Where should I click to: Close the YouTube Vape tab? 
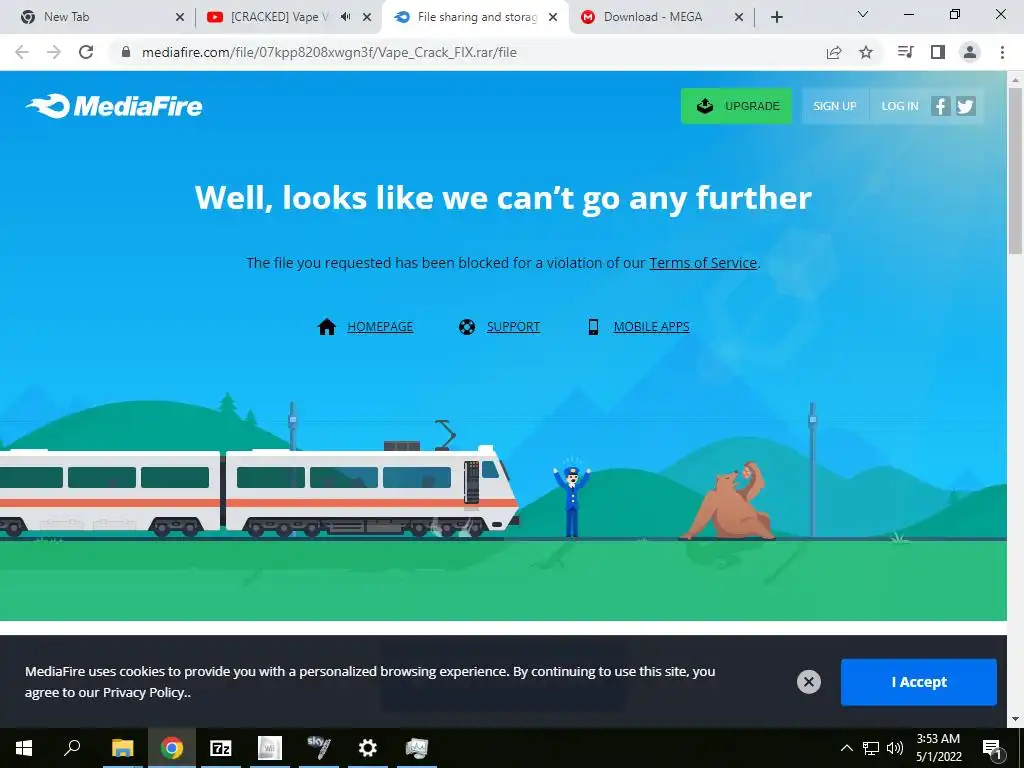pos(368,17)
